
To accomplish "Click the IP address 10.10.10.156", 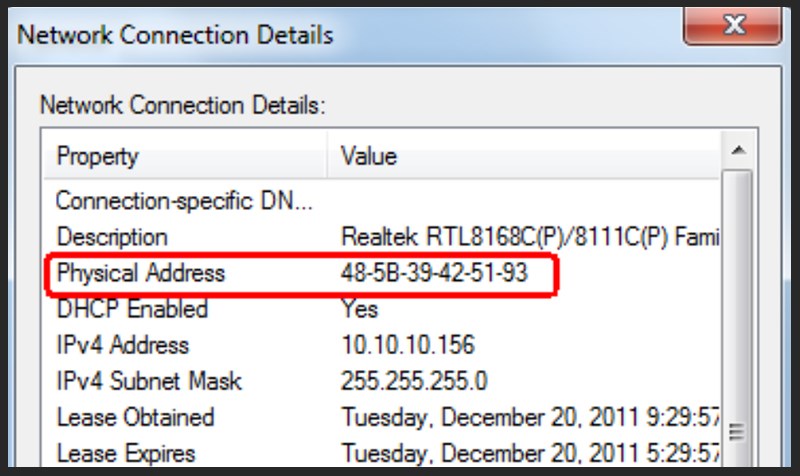I will [x=408, y=345].
